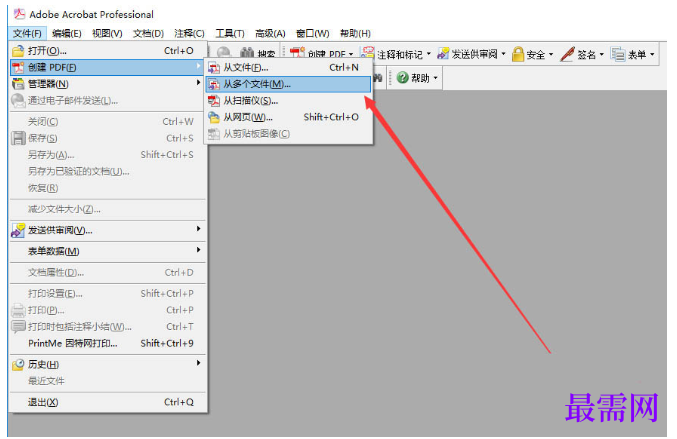Viewport: 677px width, 439px height.
Task: Expand the Forms toolbar dropdown arrow
Action: (x=652, y=54)
